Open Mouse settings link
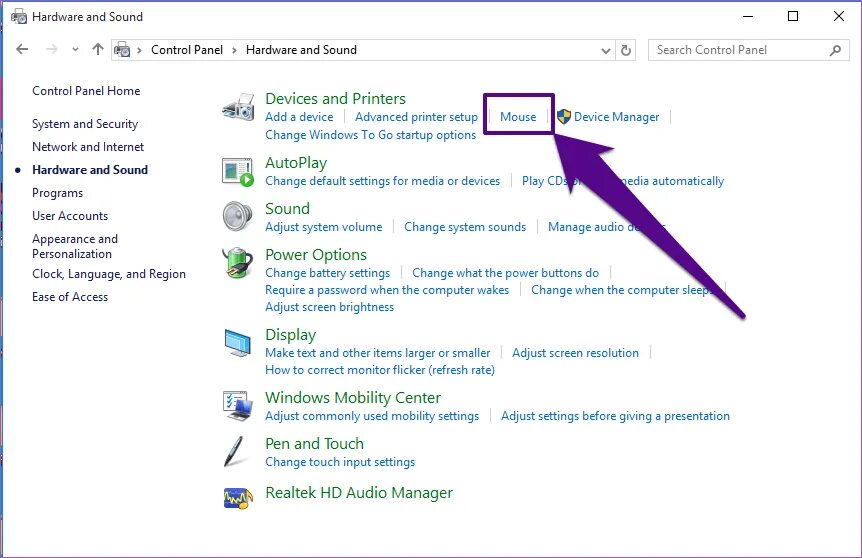 click(x=518, y=117)
